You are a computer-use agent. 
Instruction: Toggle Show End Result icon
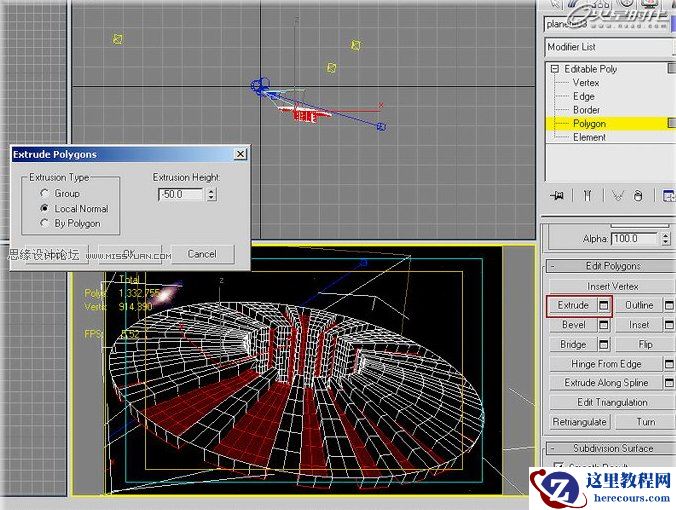588,196
